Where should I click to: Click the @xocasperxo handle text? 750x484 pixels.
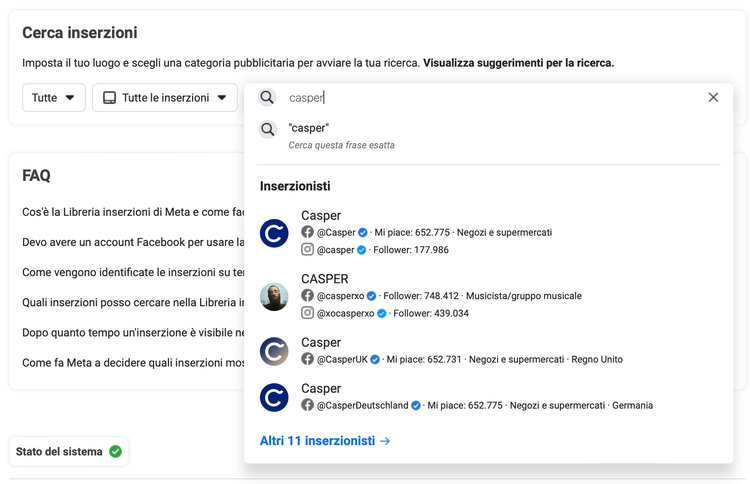(x=345, y=313)
